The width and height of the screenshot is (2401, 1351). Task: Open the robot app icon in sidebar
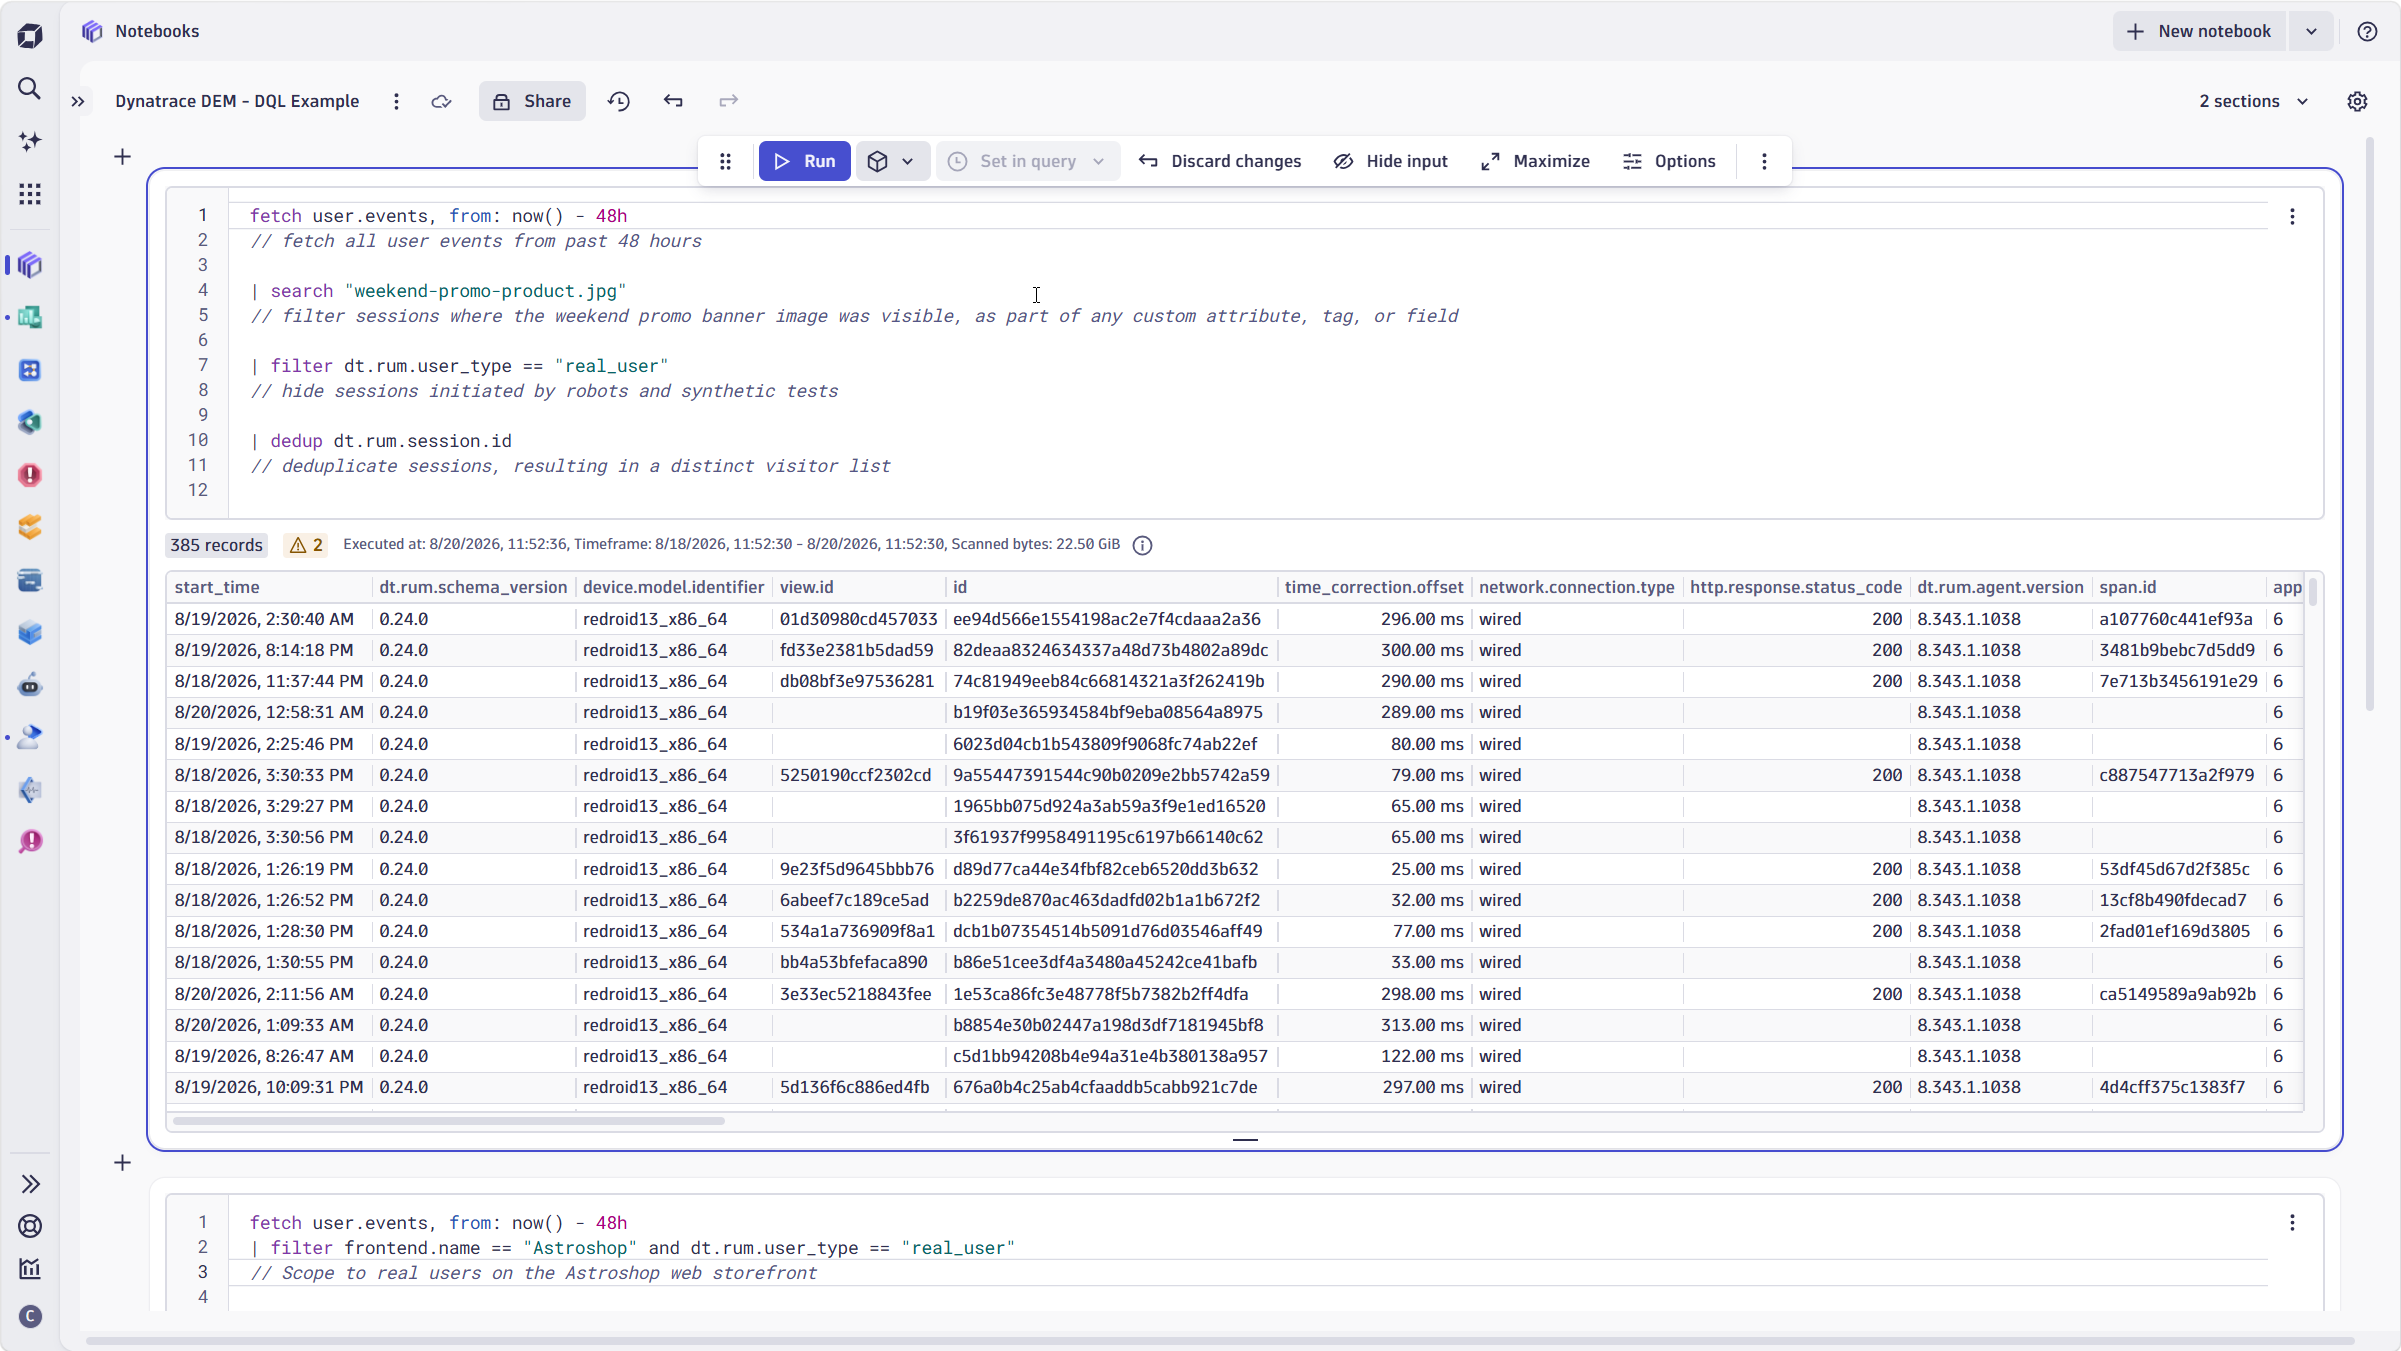(x=30, y=685)
